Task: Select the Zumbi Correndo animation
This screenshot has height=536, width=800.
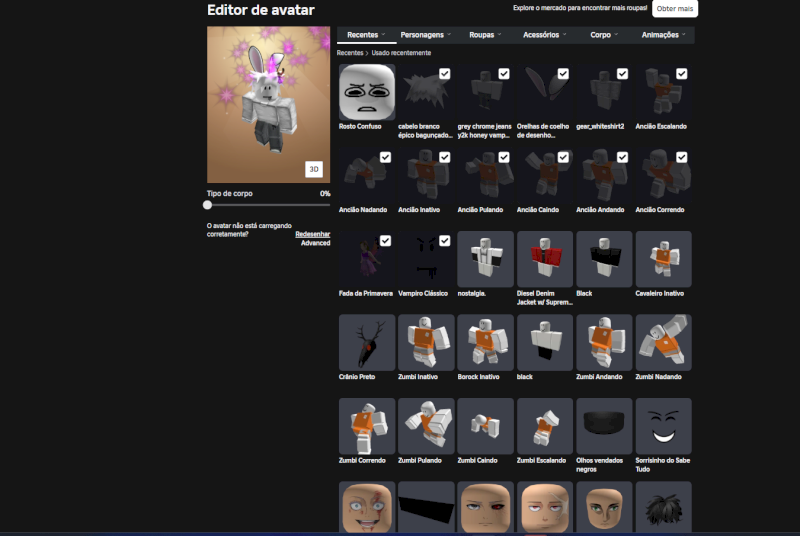Action: 367,426
